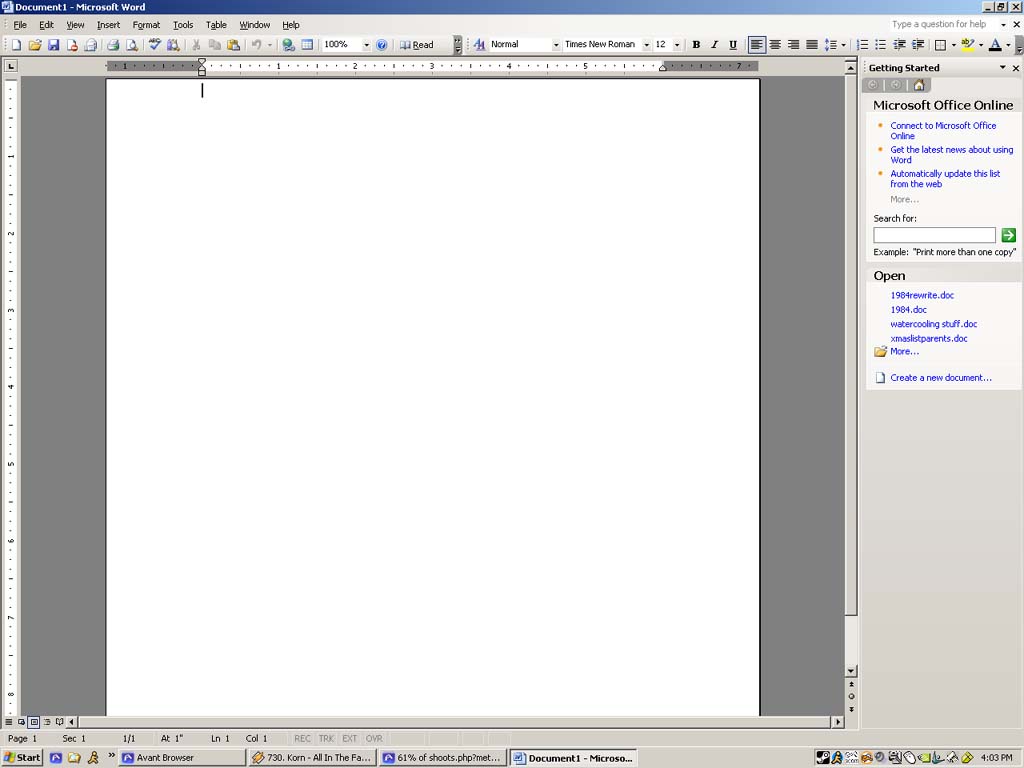Open the Table menu

(x=216, y=25)
